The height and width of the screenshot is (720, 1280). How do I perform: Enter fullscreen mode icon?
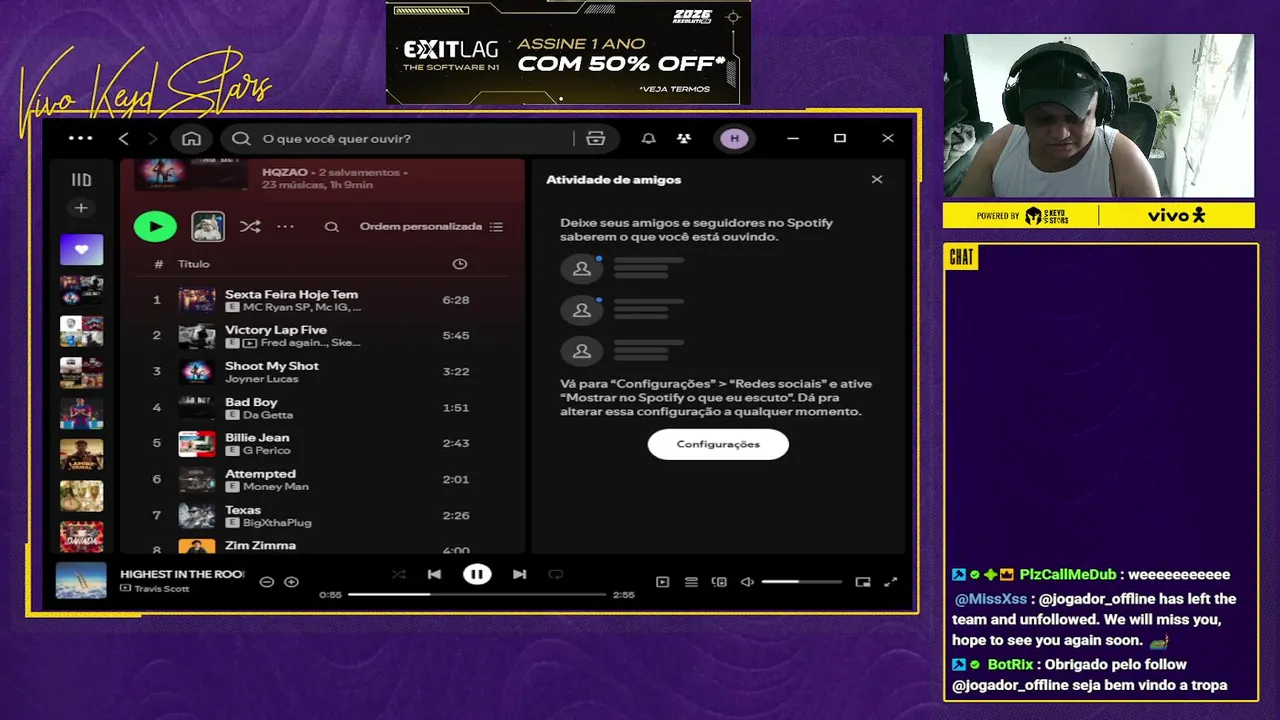(x=891, y=582)
